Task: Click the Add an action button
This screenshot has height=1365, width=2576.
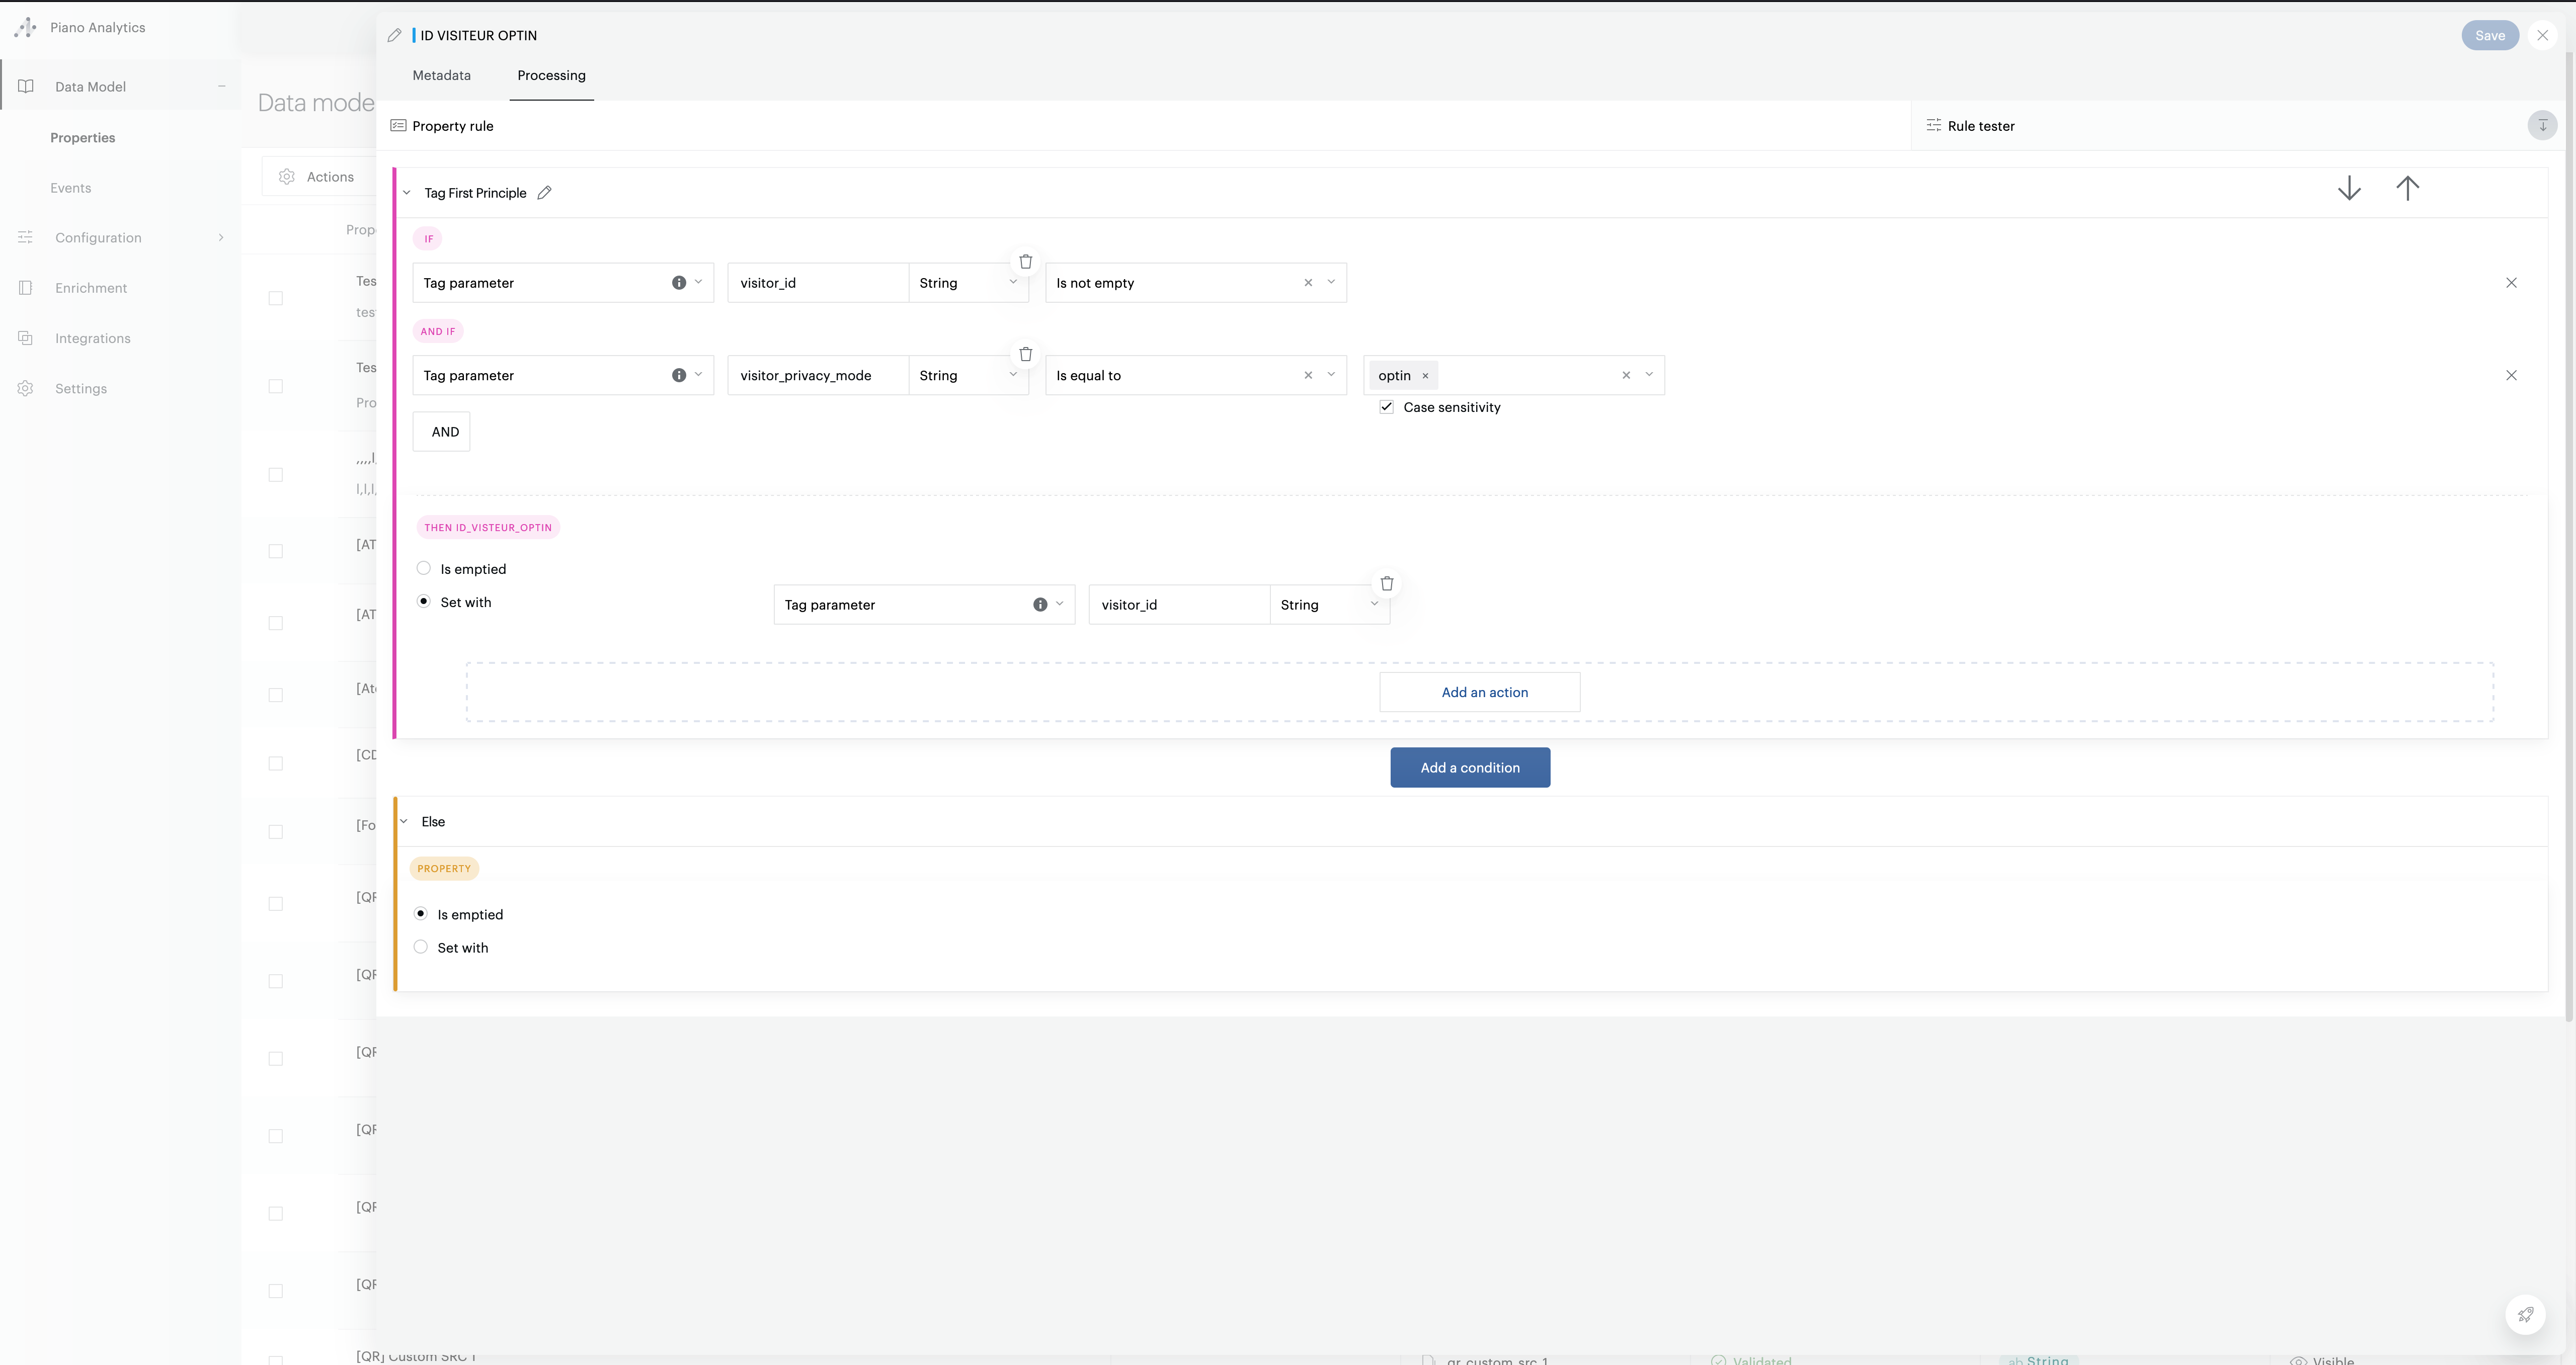Action: [1483, 692]
